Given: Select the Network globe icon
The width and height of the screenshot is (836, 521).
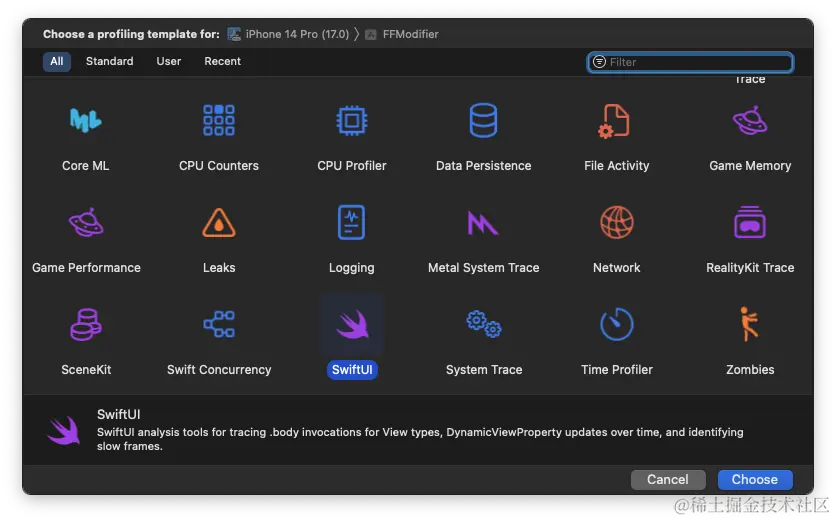Looking at the screenshot, I should click(617, 222).
